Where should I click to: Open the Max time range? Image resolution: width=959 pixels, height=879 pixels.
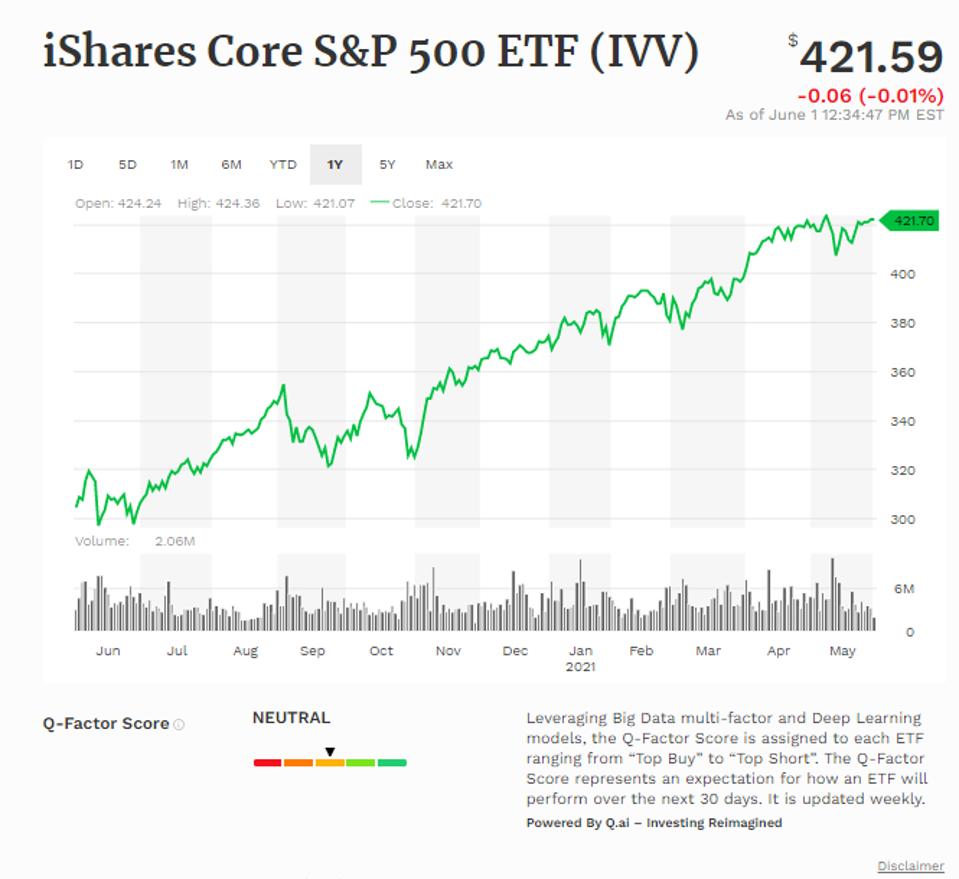click(x=439, y=164)
